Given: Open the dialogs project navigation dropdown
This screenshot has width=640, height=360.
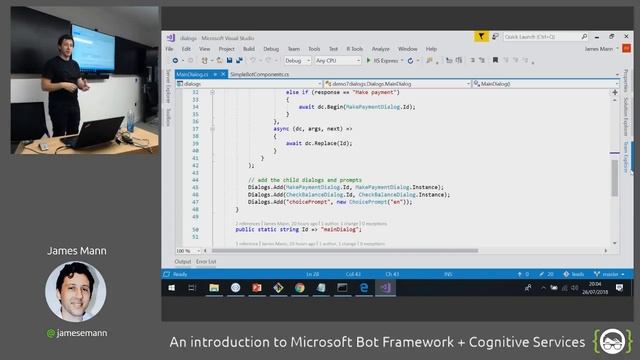Looking at the screenshot, I should [x=249, y=84].
